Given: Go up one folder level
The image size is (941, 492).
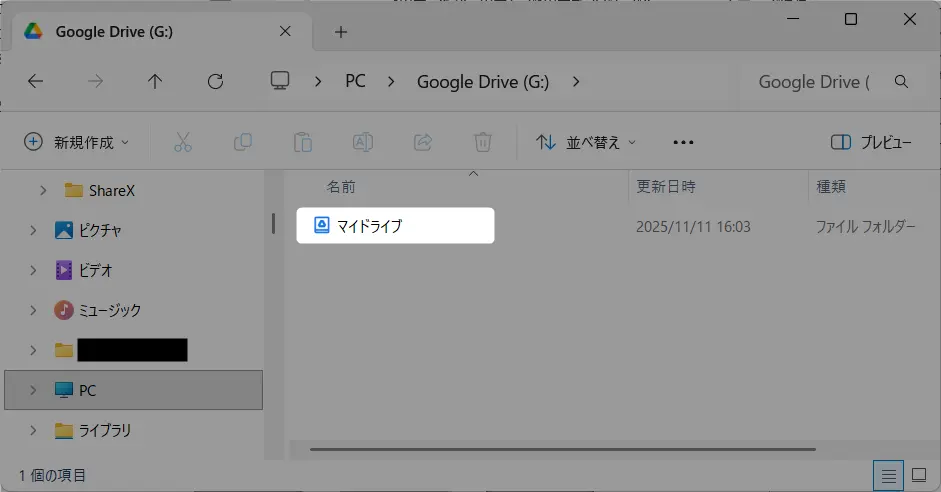Looking at the screenshot, I should 155,82.
